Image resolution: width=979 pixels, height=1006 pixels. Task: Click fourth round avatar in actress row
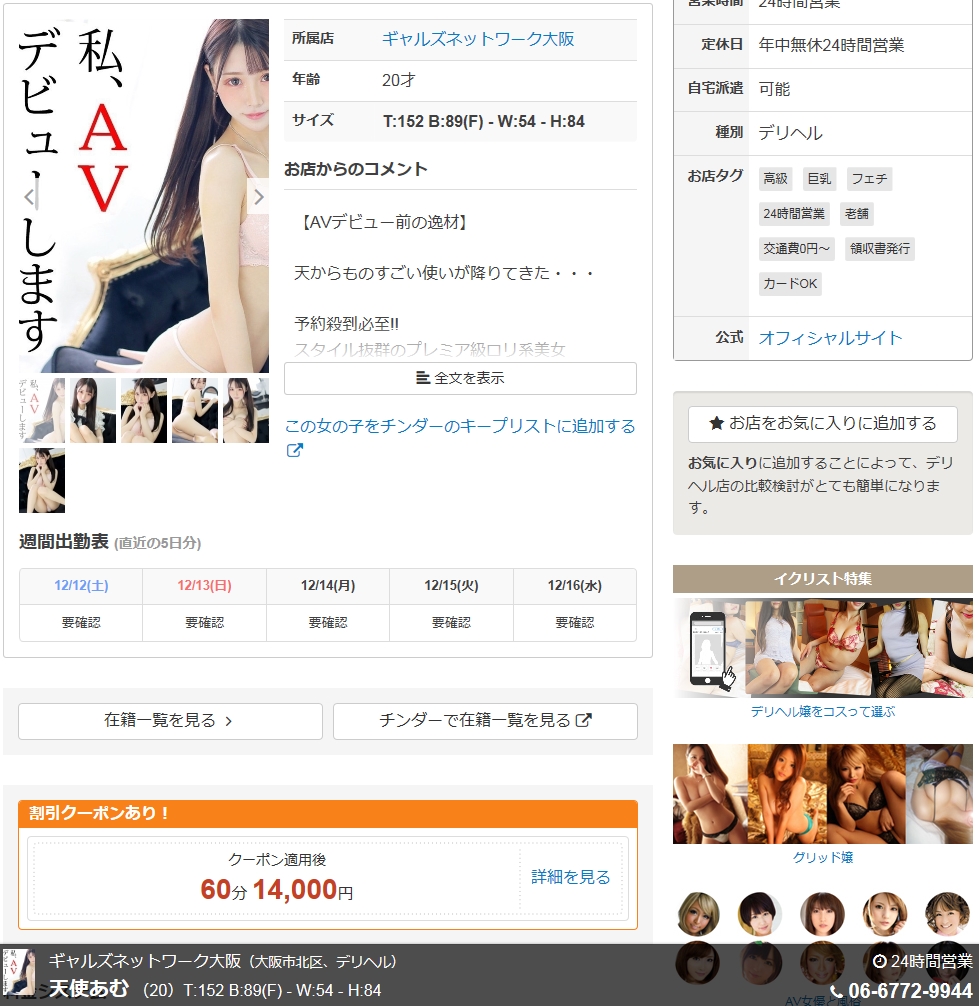(884, 914)
